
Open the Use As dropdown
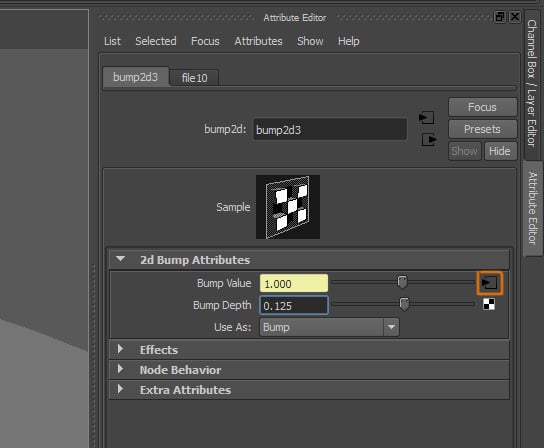pos(330,327)
